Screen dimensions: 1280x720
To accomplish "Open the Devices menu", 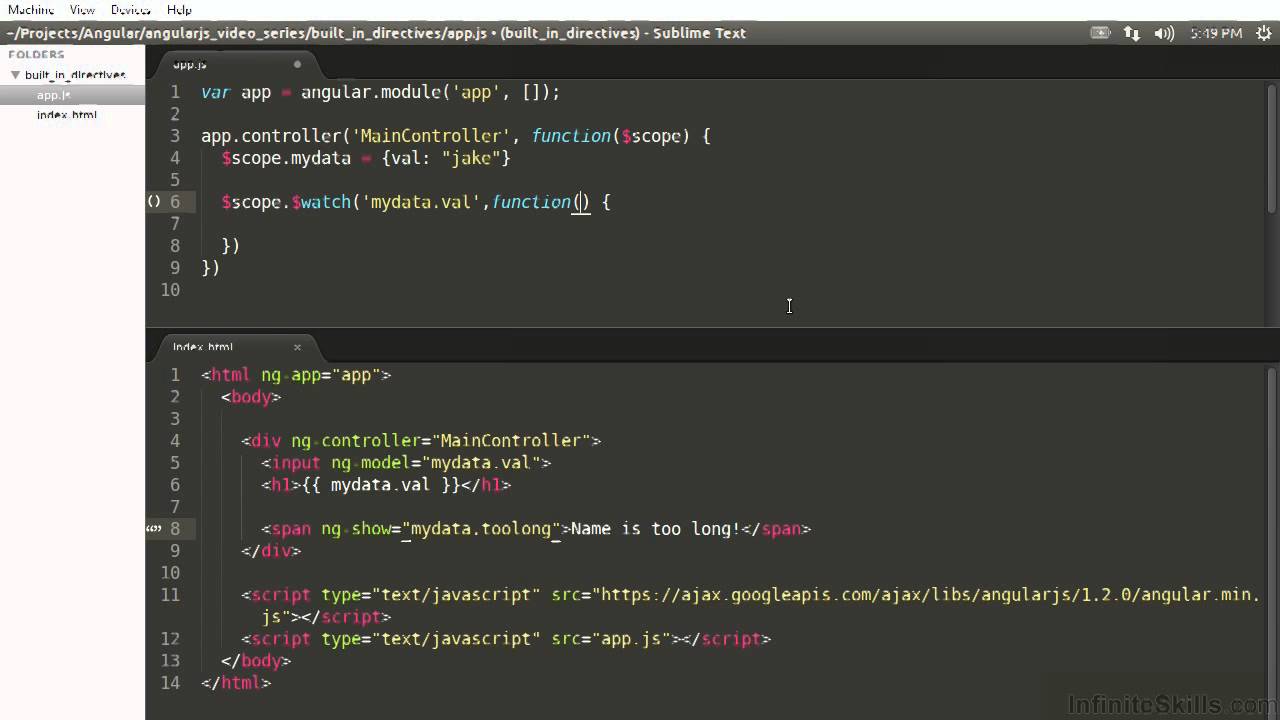I will (x=131, y=9).
